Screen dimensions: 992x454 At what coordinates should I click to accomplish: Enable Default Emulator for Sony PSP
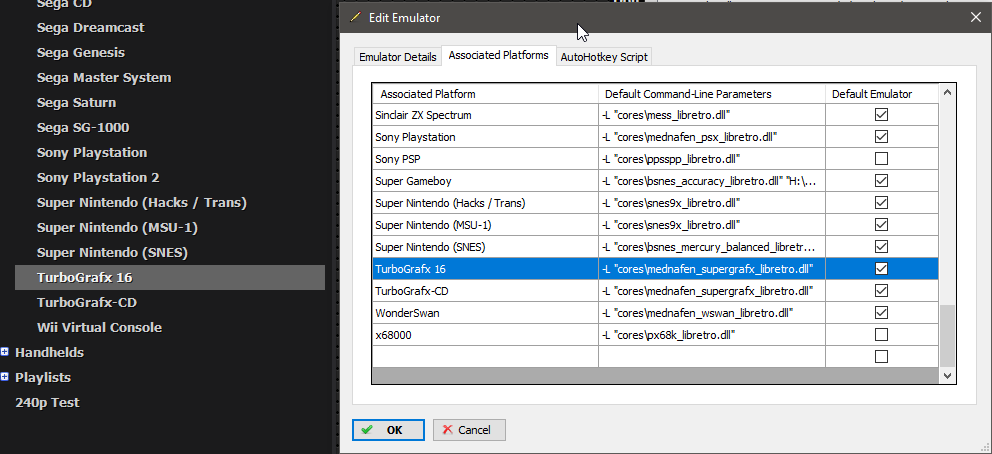881,158
